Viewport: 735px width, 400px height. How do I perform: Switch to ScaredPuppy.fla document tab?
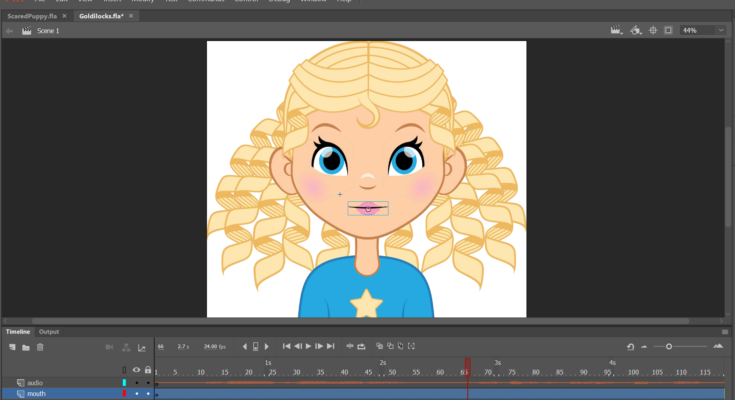click(32, 16)
